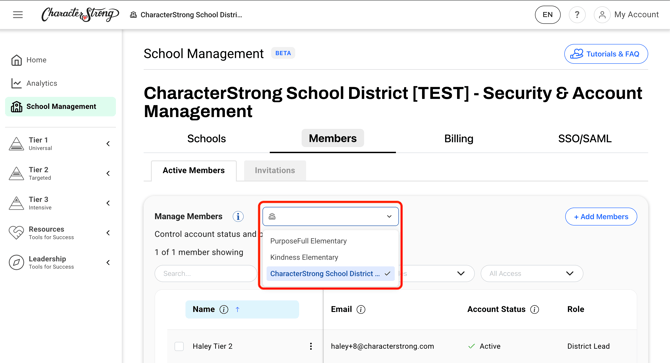
Task: Sort by the Name column arrow
Action: point(238,310)
